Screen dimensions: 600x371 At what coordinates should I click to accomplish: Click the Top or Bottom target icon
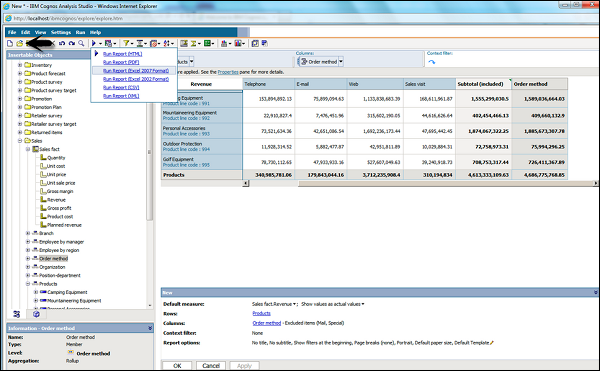(x=153, y=44)
